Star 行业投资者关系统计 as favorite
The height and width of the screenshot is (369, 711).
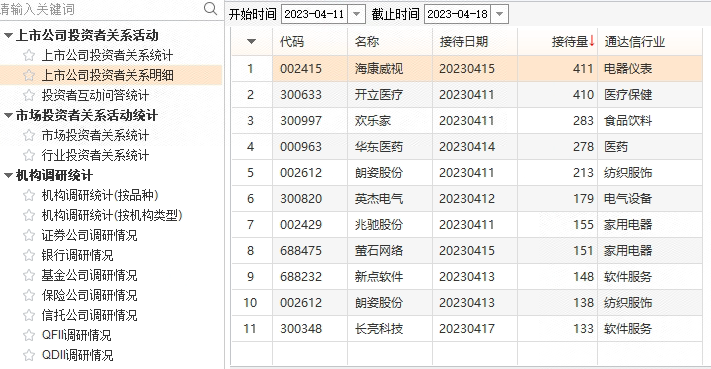point(29,155)
